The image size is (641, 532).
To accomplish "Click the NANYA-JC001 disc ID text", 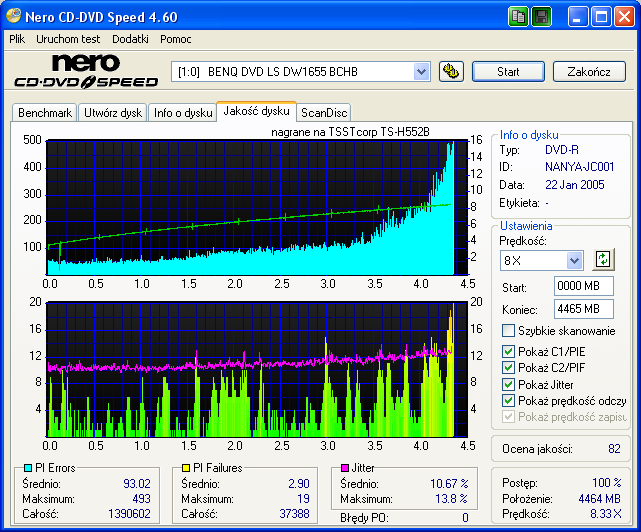I will [x=579, y=167].
